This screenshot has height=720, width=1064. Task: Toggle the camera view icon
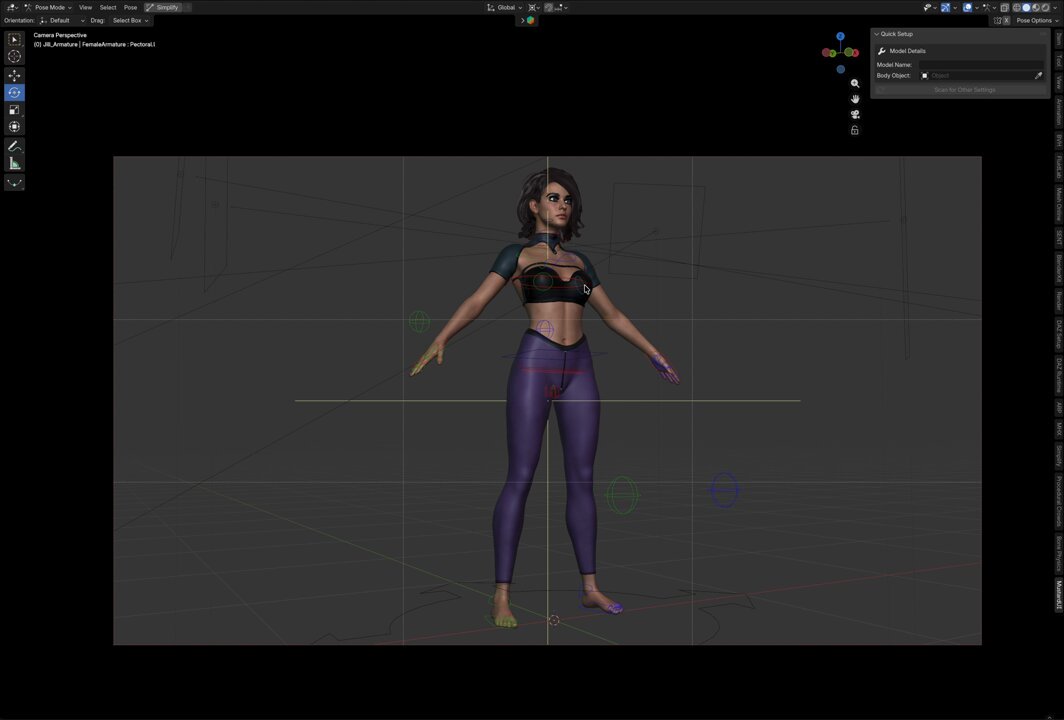(855, 115)
